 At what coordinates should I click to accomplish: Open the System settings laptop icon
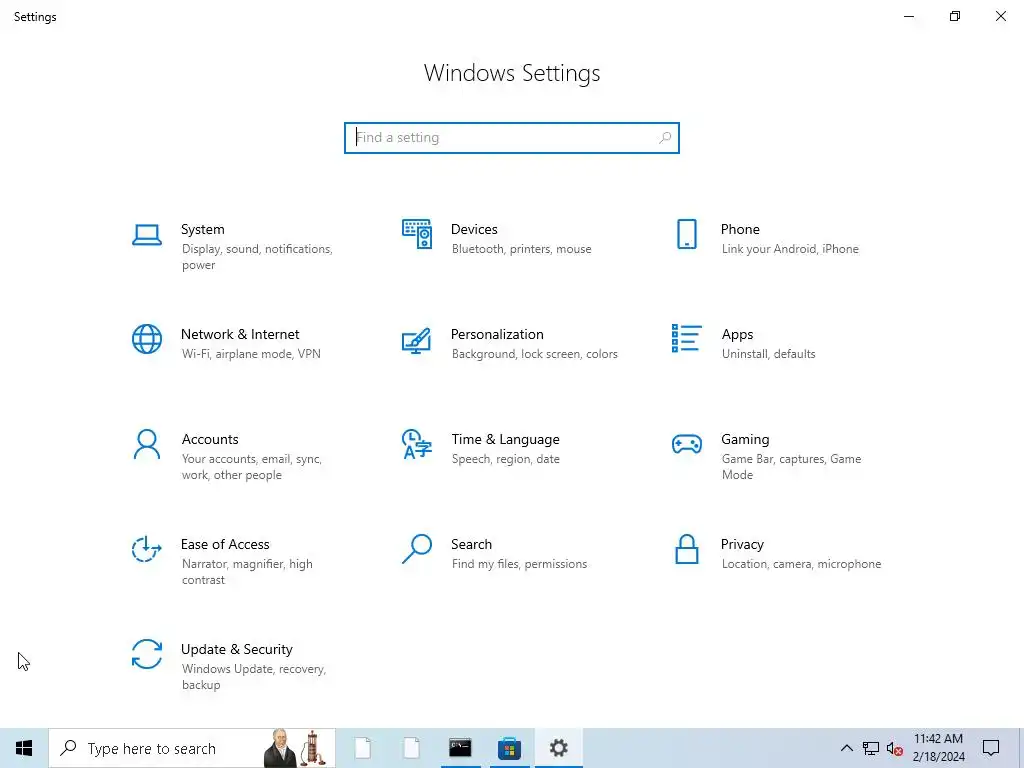(147, 235)
